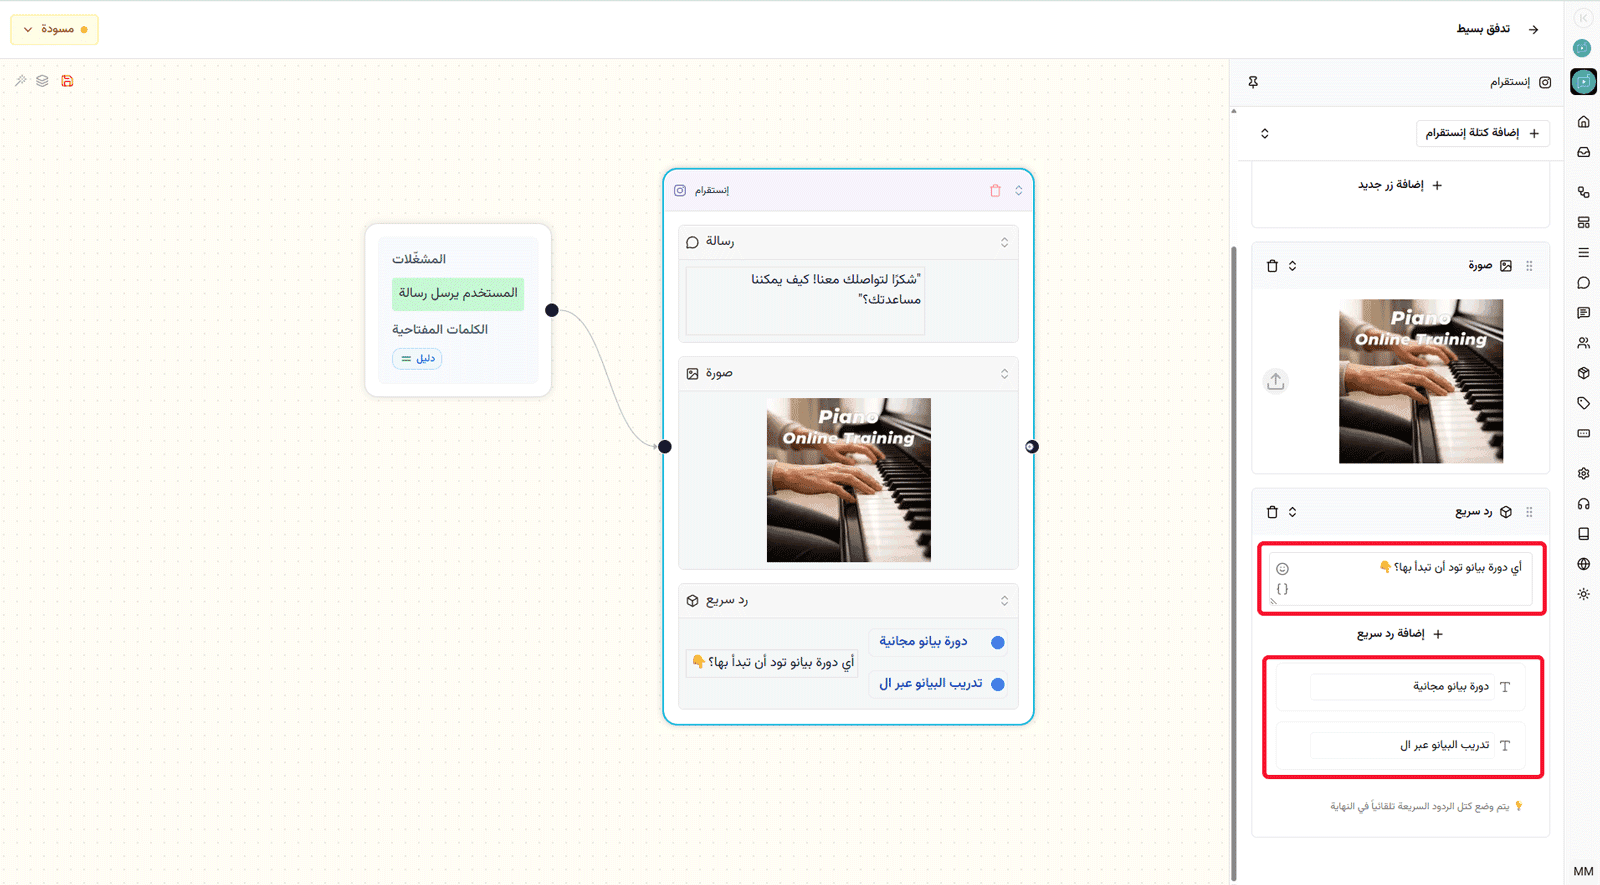Screen dimensions: 1600x885
Task: Collapse the رد سريع section in the node
Action: (x=1004, y=601)
